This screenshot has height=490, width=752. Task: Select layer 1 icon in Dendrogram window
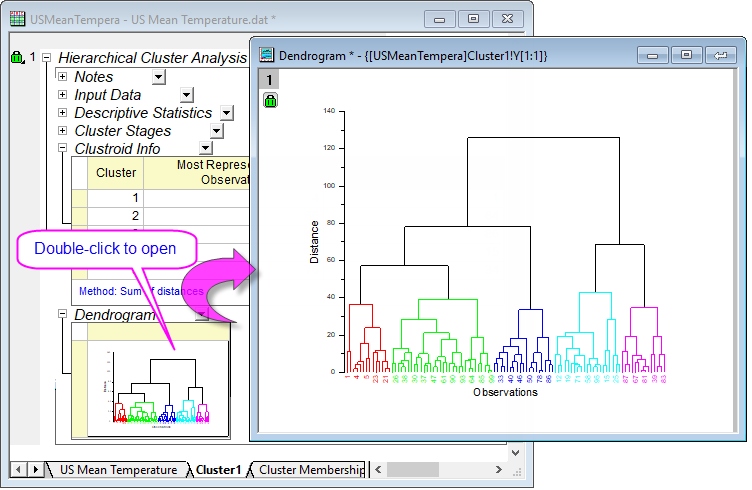click(x=270, y=79)
